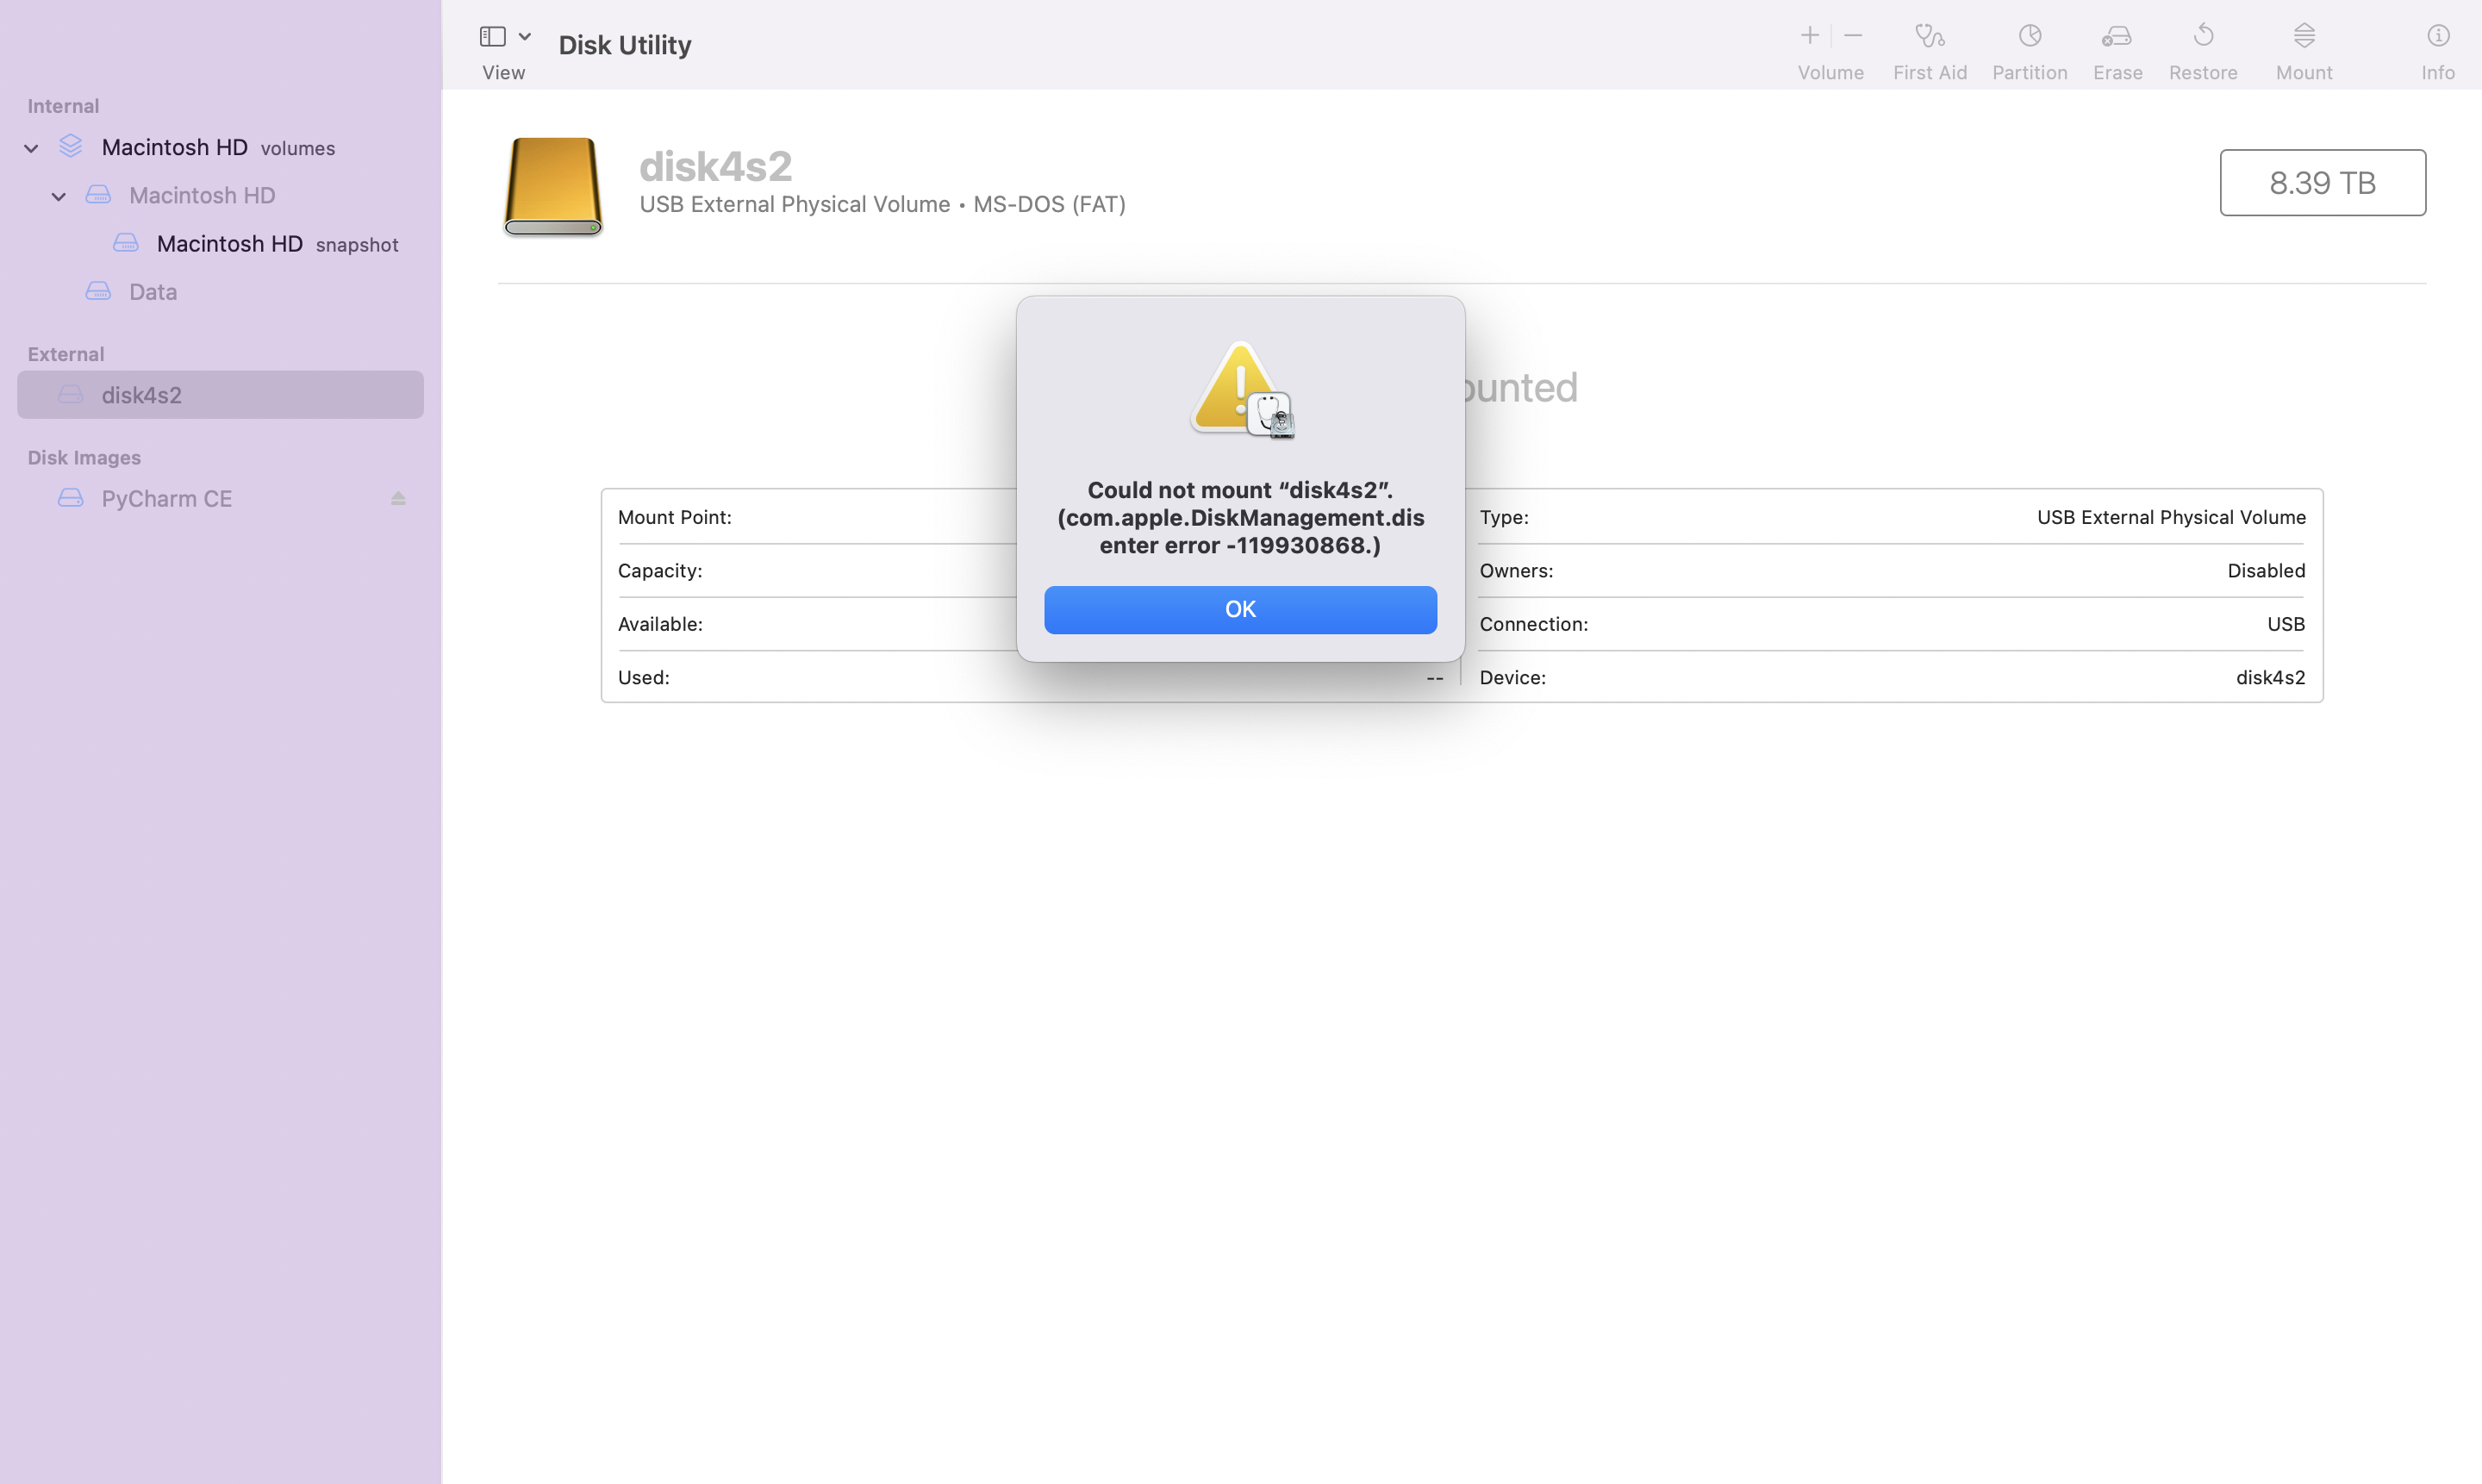Viewport: 2482px width, 1484px height.
Task: Click the First Aid stethoscope icon
Action: point(1929,37)
